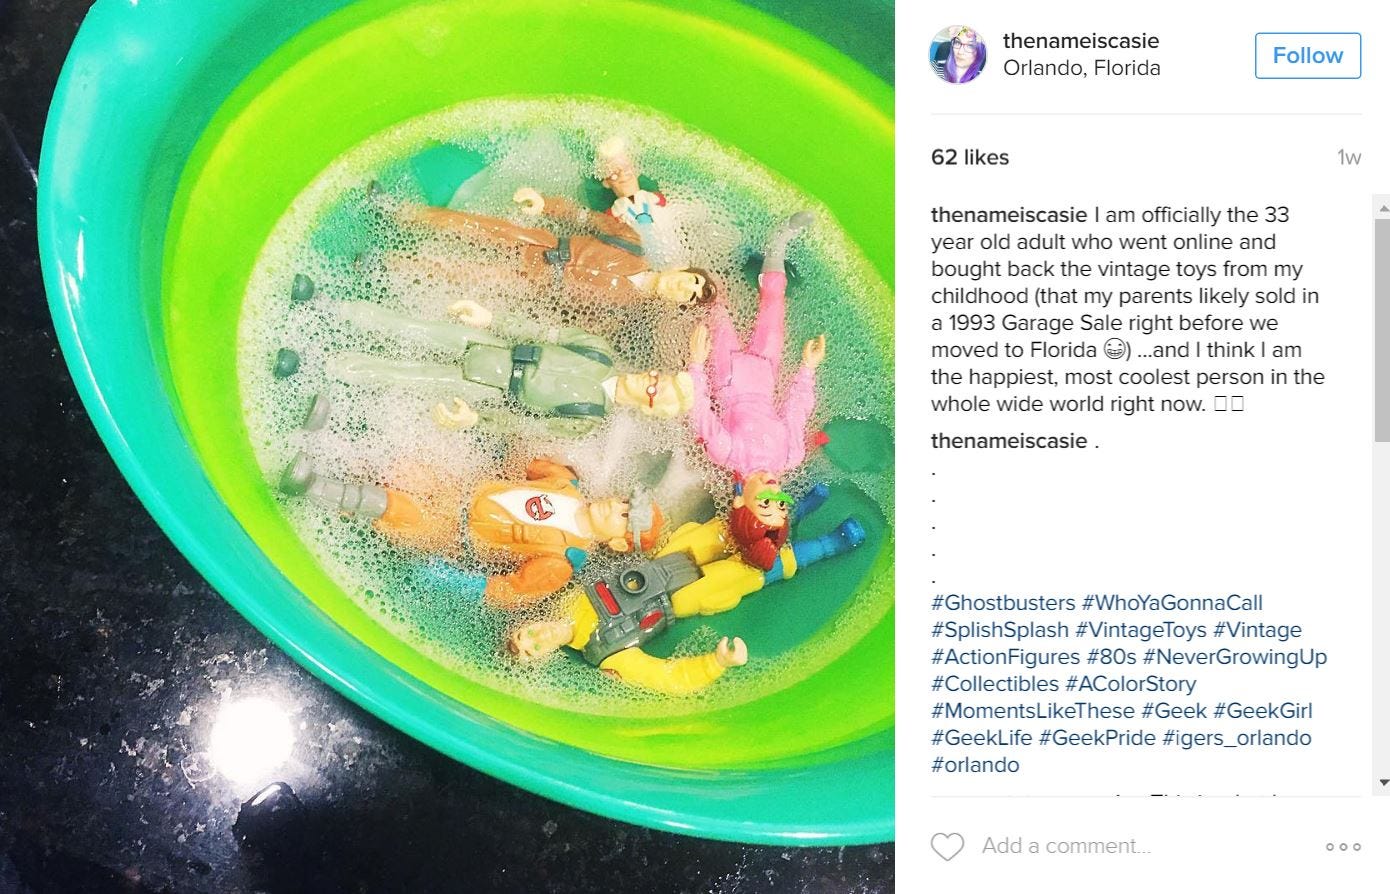The height and width of the screenshot is (894, 1390).
Task: Open the #VintageToys hashtag
Action: (x=1141, y=630)
